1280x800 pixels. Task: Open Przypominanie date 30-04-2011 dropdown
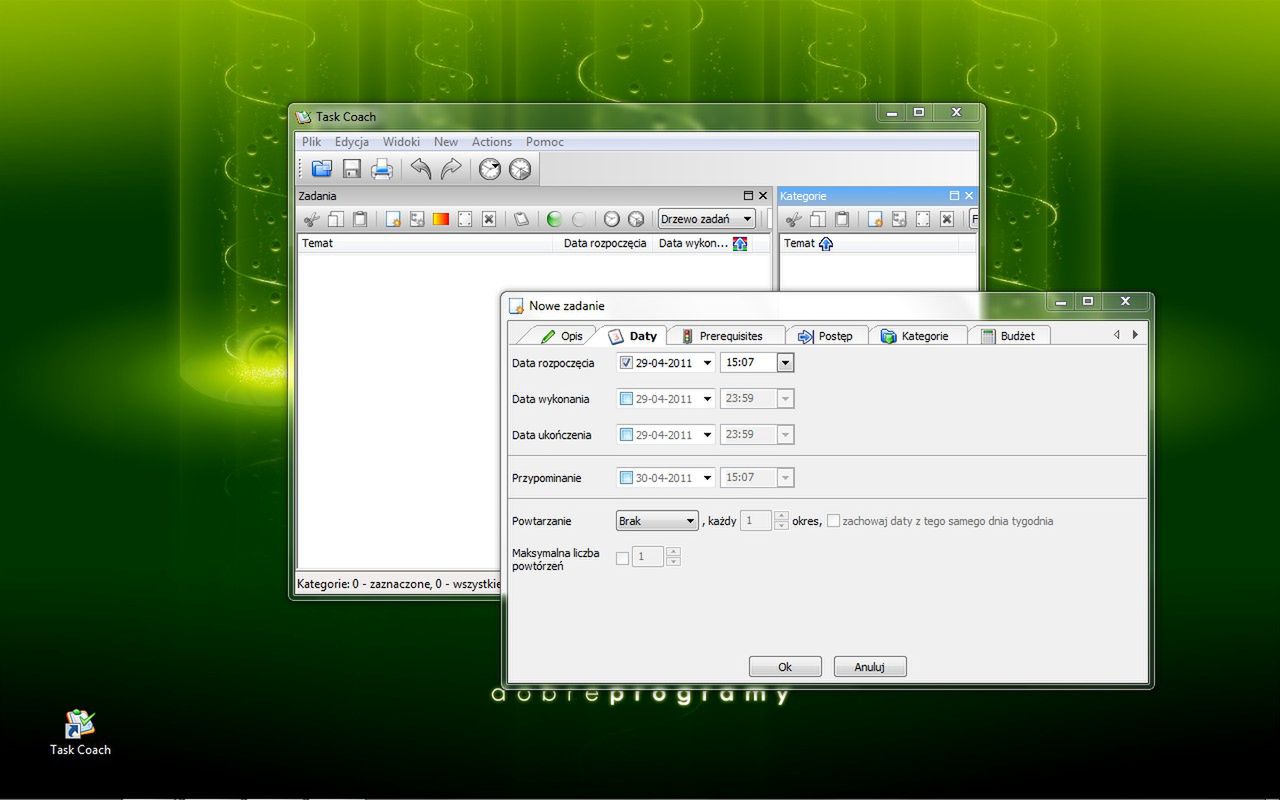707,478
